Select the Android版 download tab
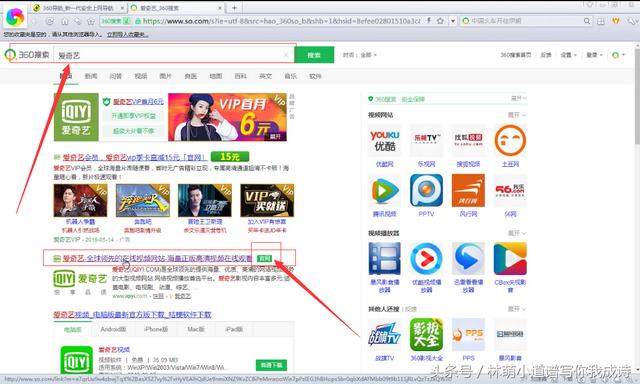The height and width of the screenshot is (384, 640). coord(113,329)
